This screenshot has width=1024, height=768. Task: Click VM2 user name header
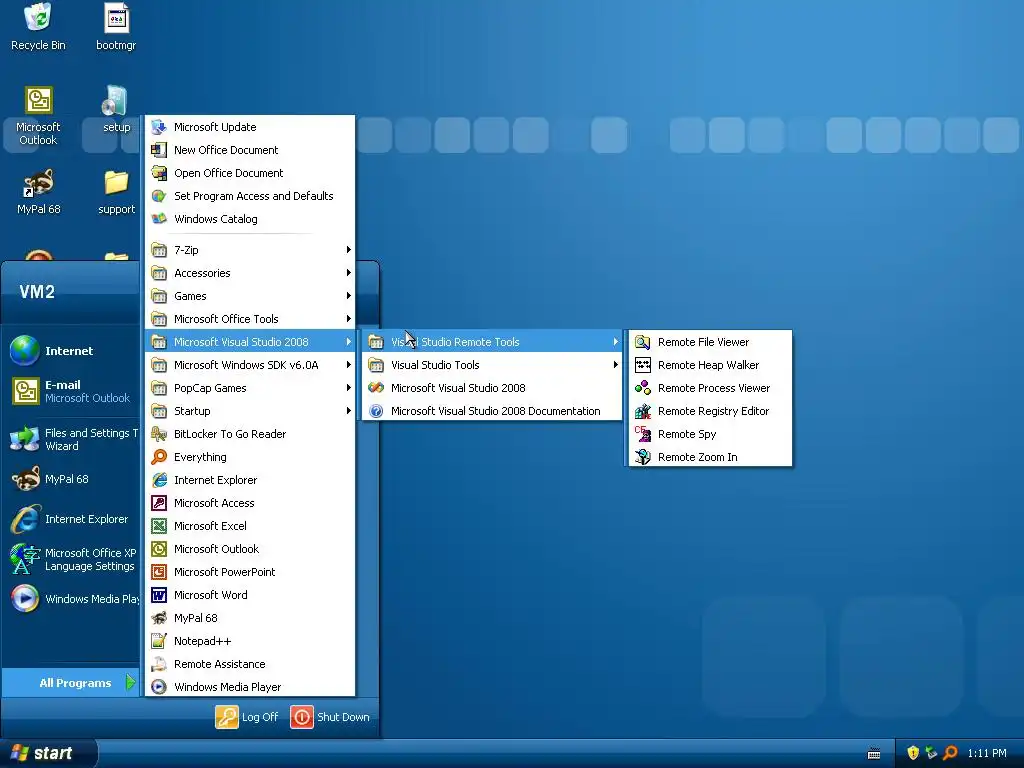pyautogui.click(x=37, y=291)
